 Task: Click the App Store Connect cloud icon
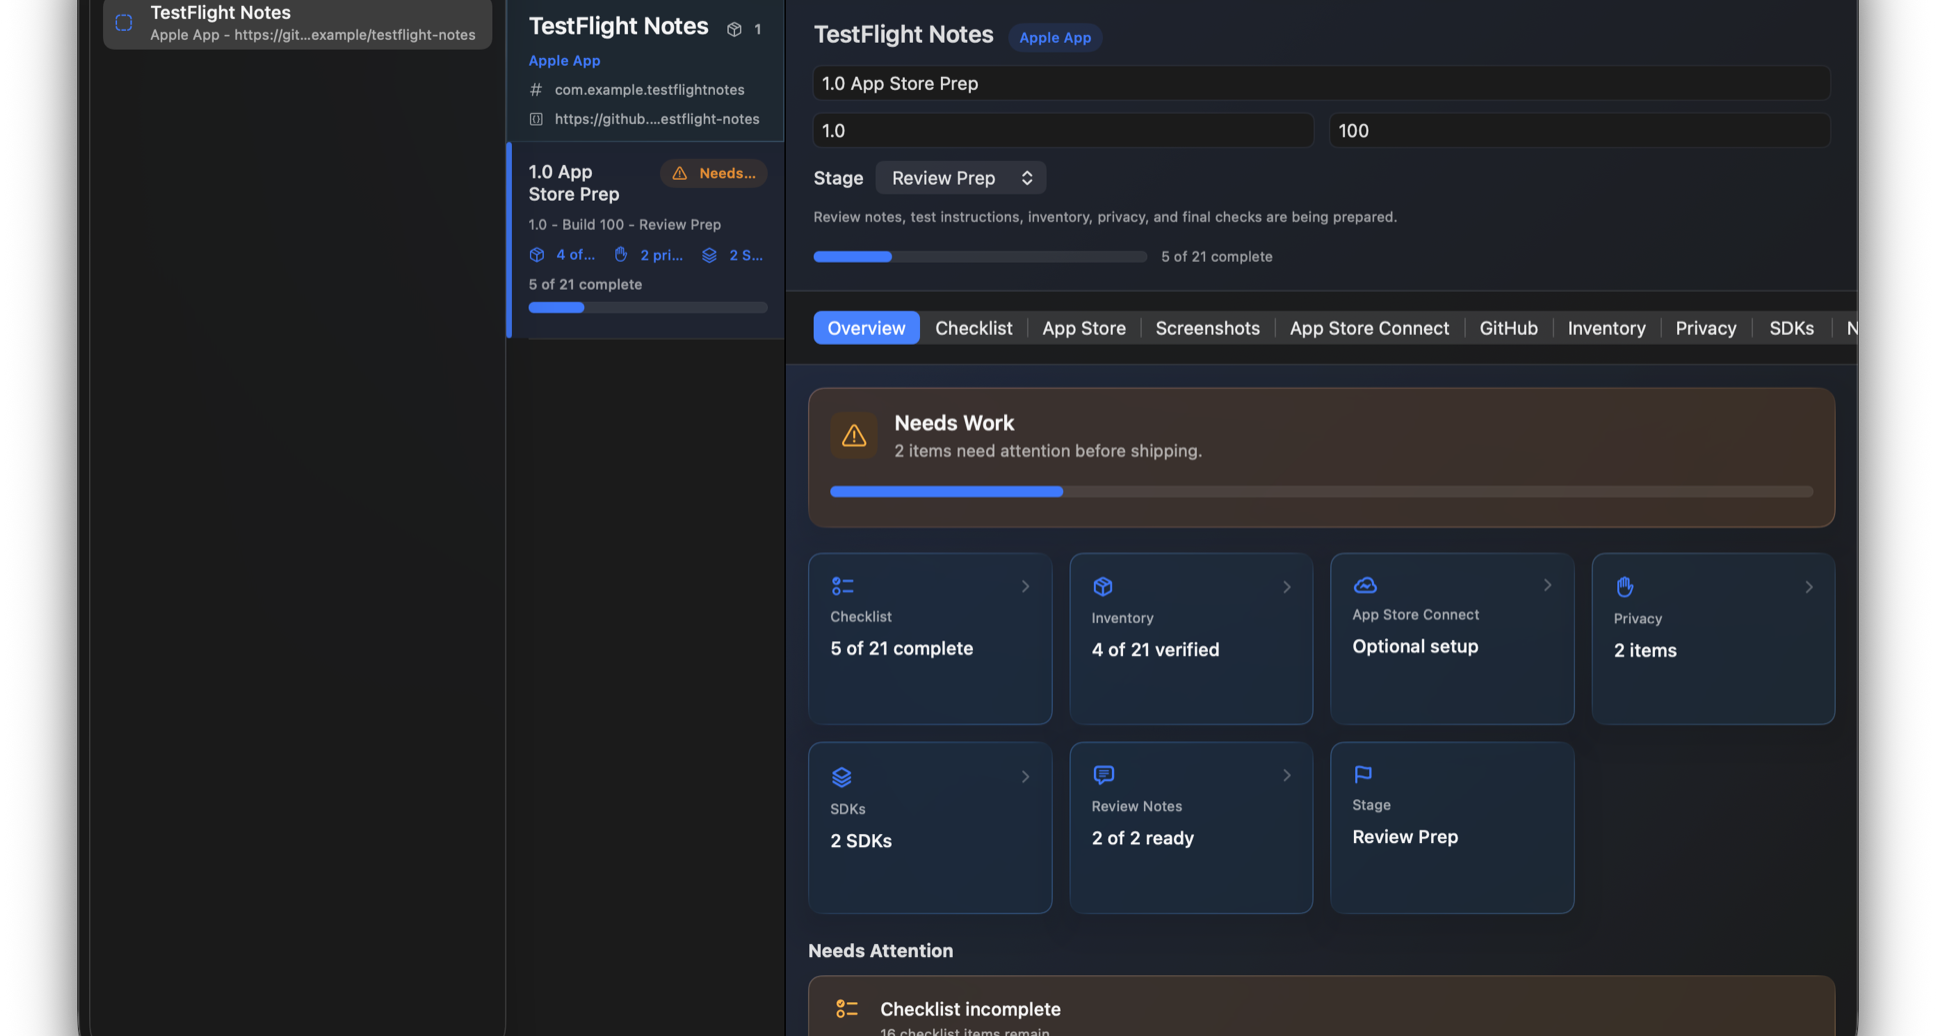click(1365, 585)
